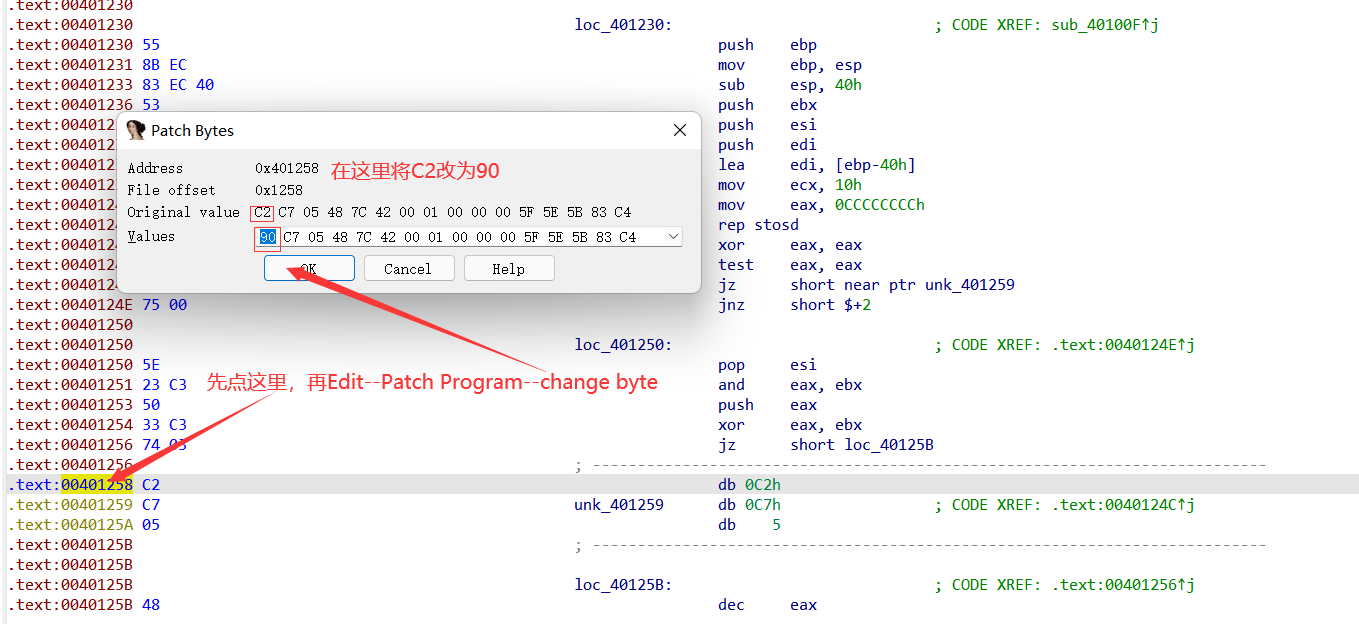Click the loc_401250 label

point(623,345)
